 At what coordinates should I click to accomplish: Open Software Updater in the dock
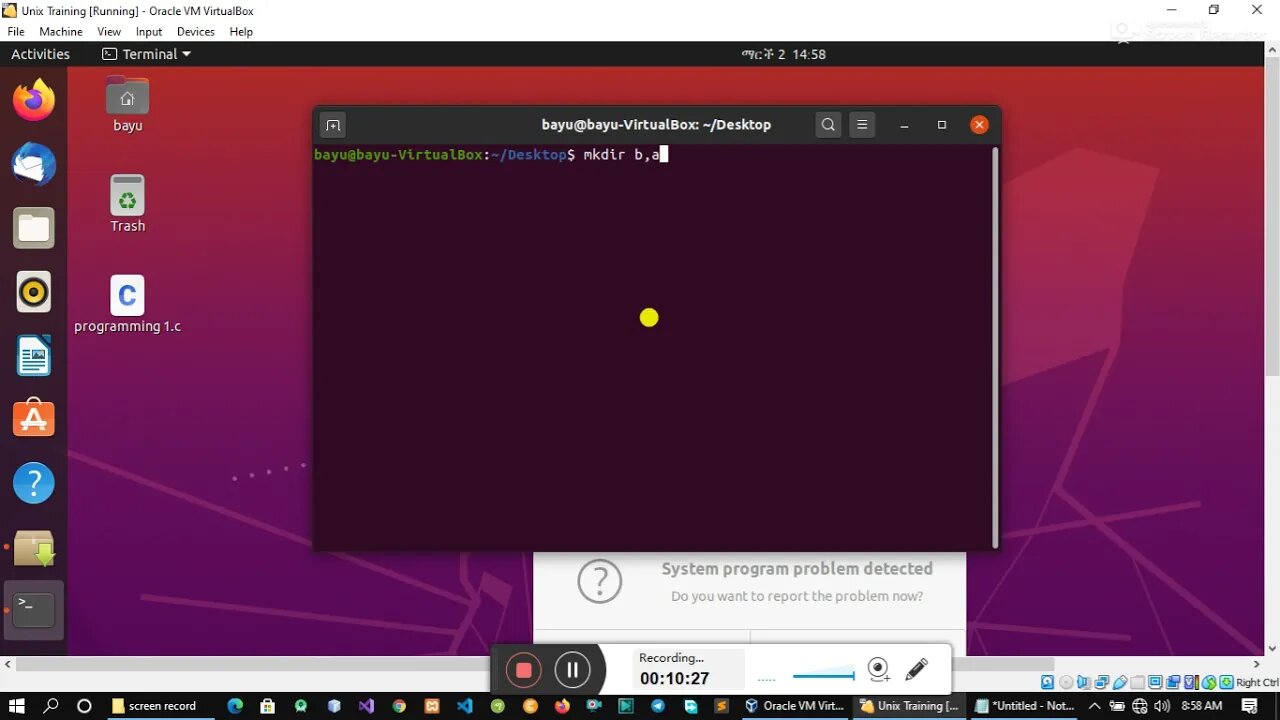34,547
